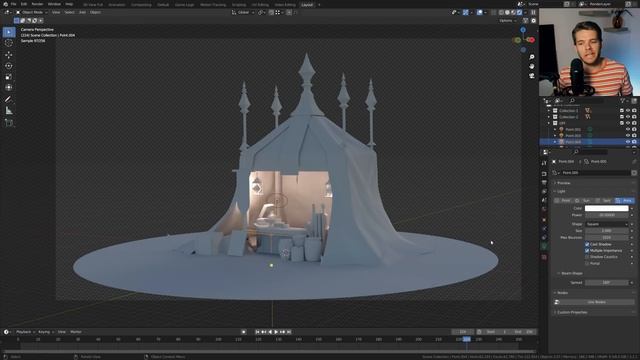640x360 pixels.
Task: Set light type to Spot
Action: click(x=604, y=200)
